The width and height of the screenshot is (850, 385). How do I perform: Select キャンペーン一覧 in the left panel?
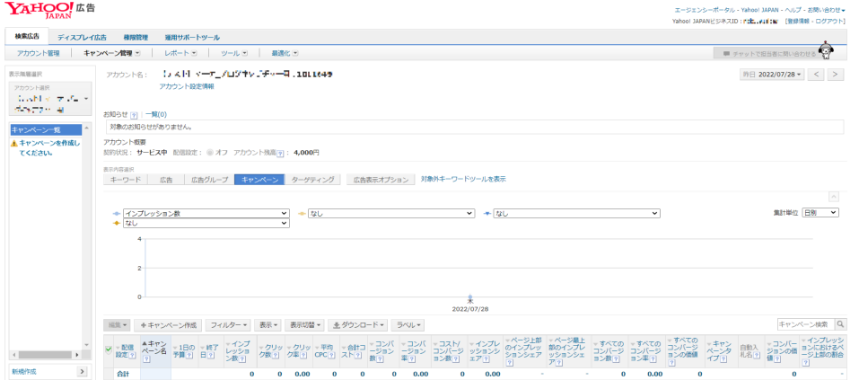(x=46, y=130)
